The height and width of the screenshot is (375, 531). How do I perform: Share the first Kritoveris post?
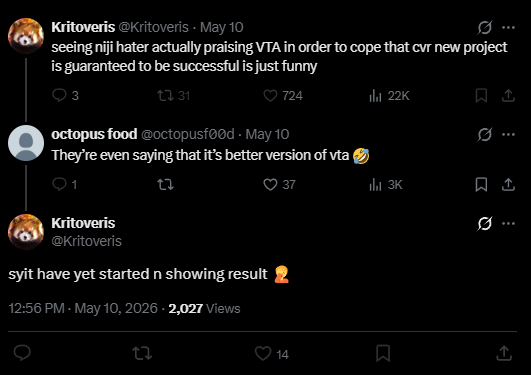[x=508, y=96]
